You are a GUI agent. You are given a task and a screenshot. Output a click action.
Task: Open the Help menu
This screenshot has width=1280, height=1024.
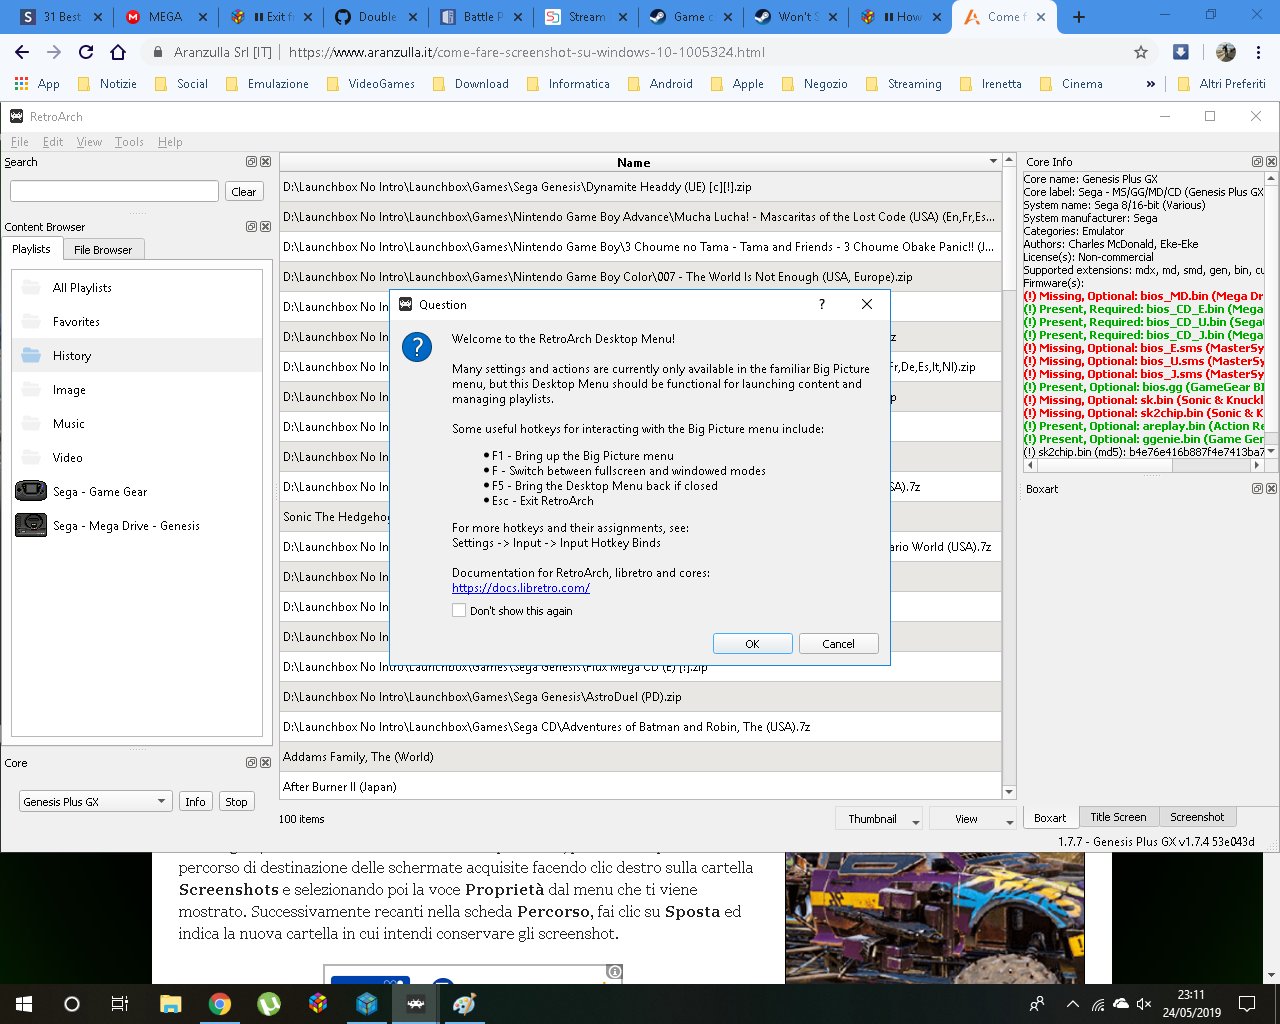click(170, 142)
